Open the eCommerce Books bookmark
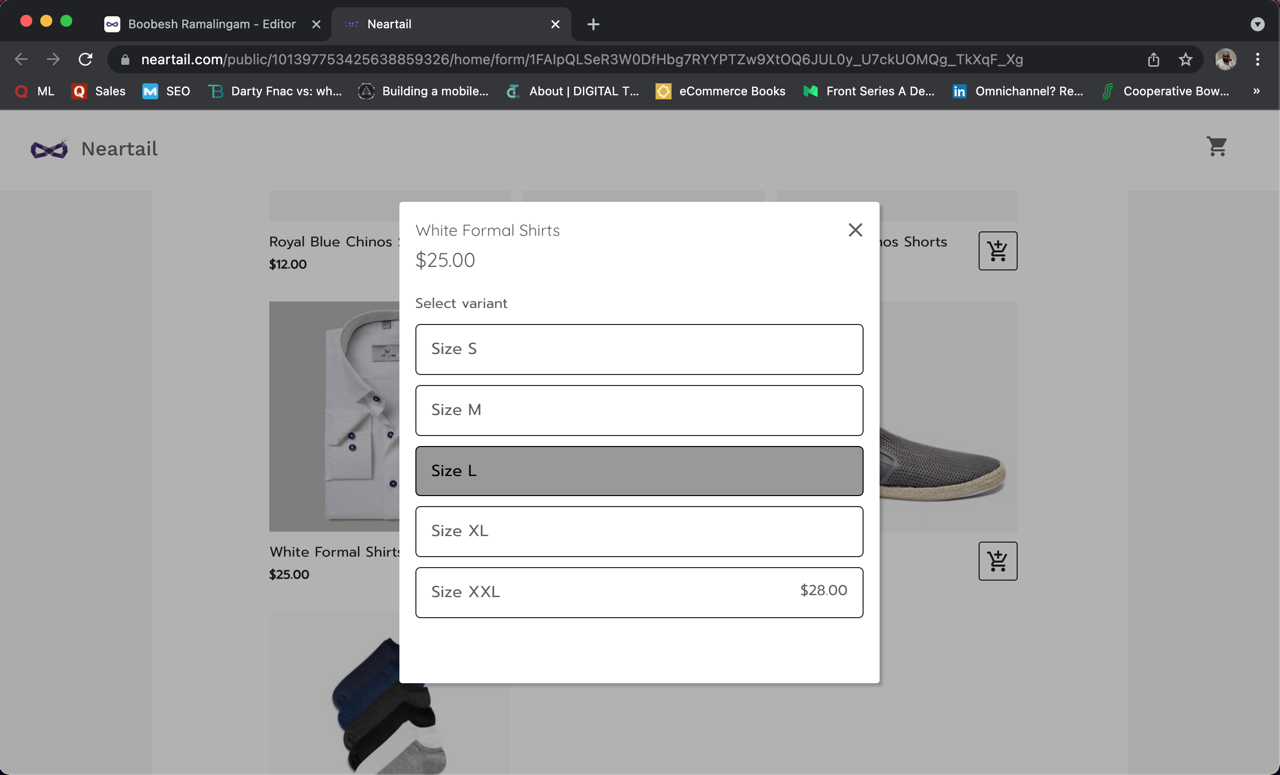Viewport: 1280px width, 775px height. tap(720, 91)
